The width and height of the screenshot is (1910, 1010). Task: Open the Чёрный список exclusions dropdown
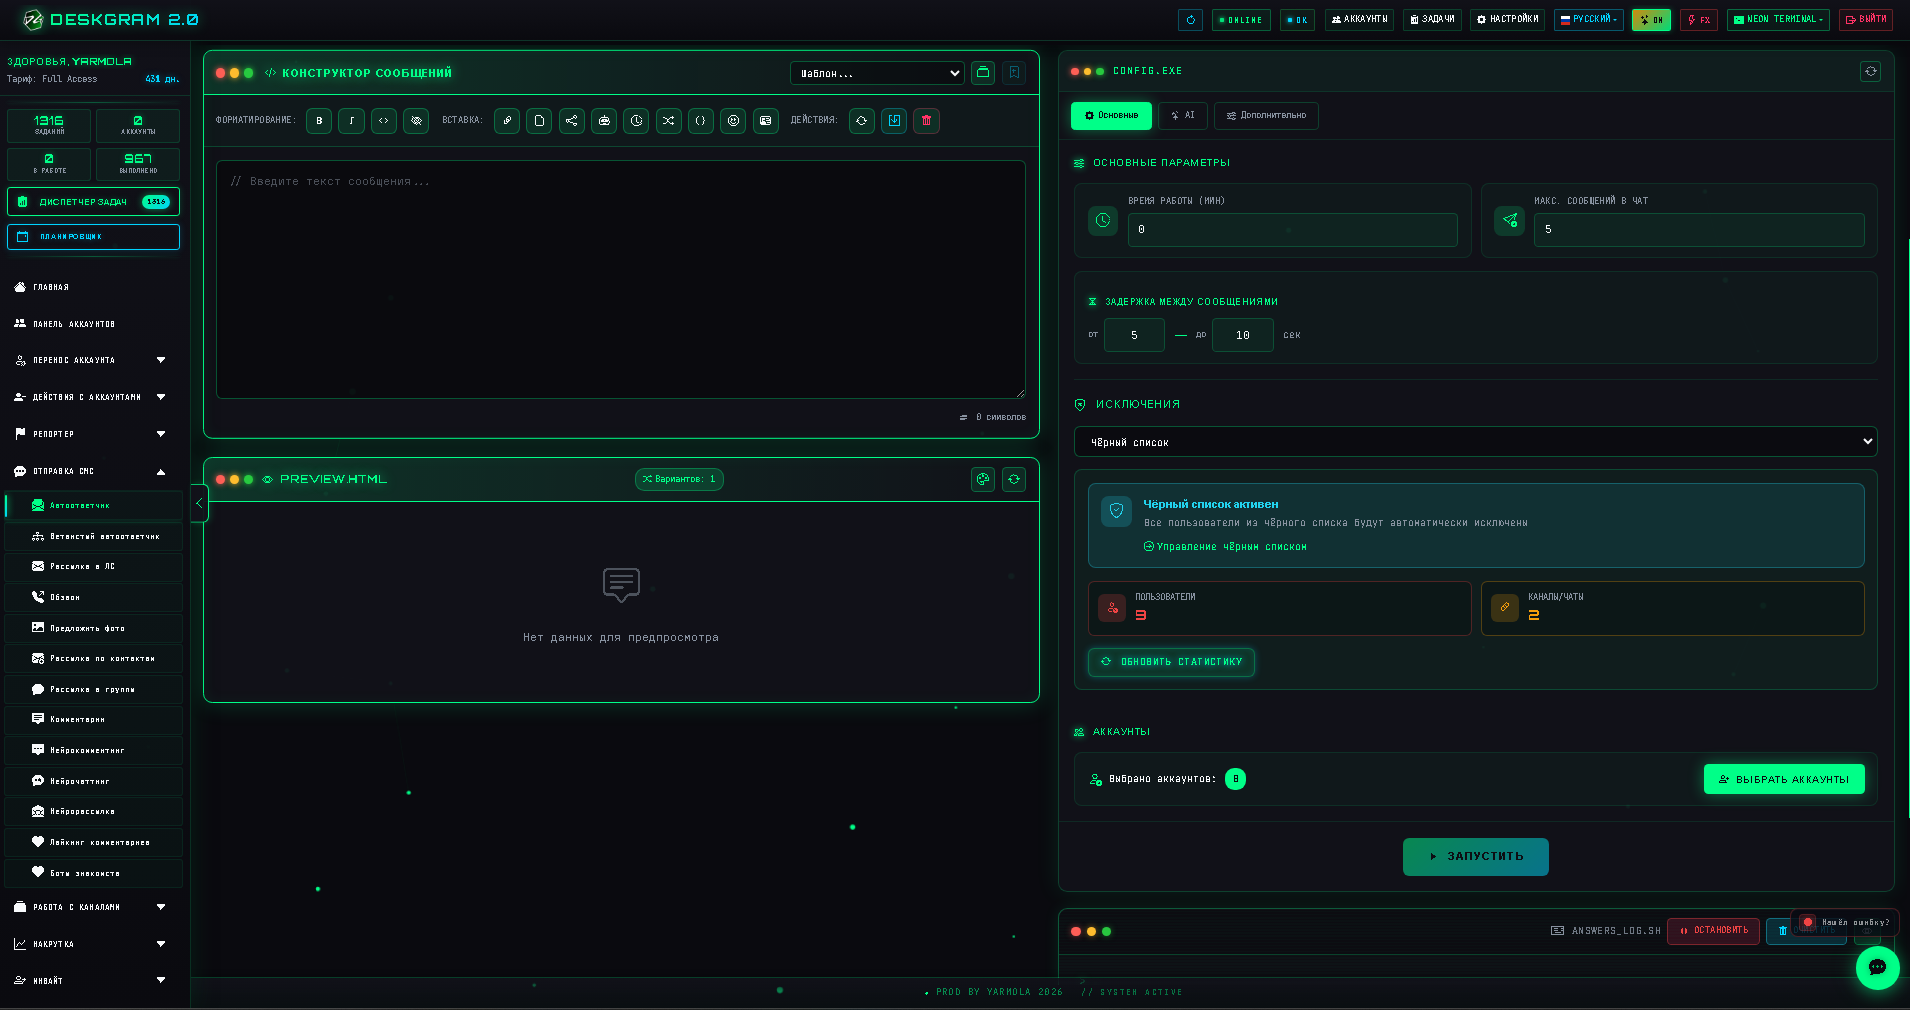[1475, 442]
